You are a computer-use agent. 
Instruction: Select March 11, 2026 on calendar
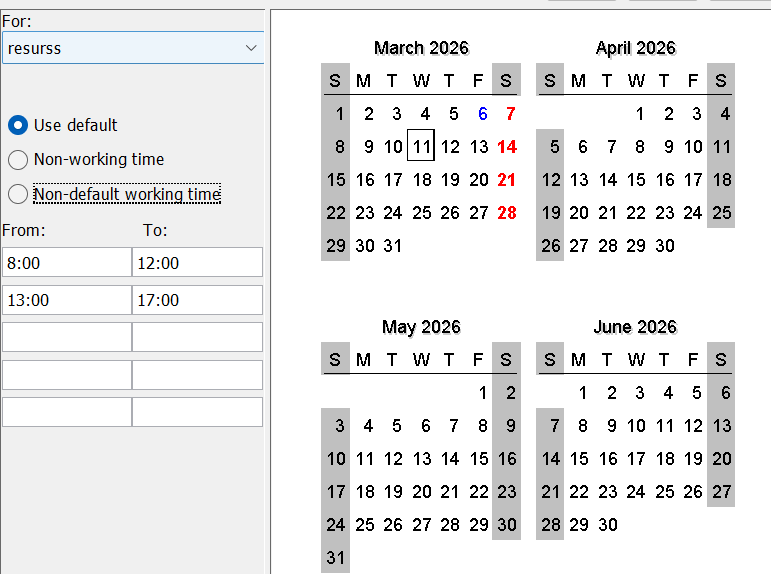click(x=421, y=147)
